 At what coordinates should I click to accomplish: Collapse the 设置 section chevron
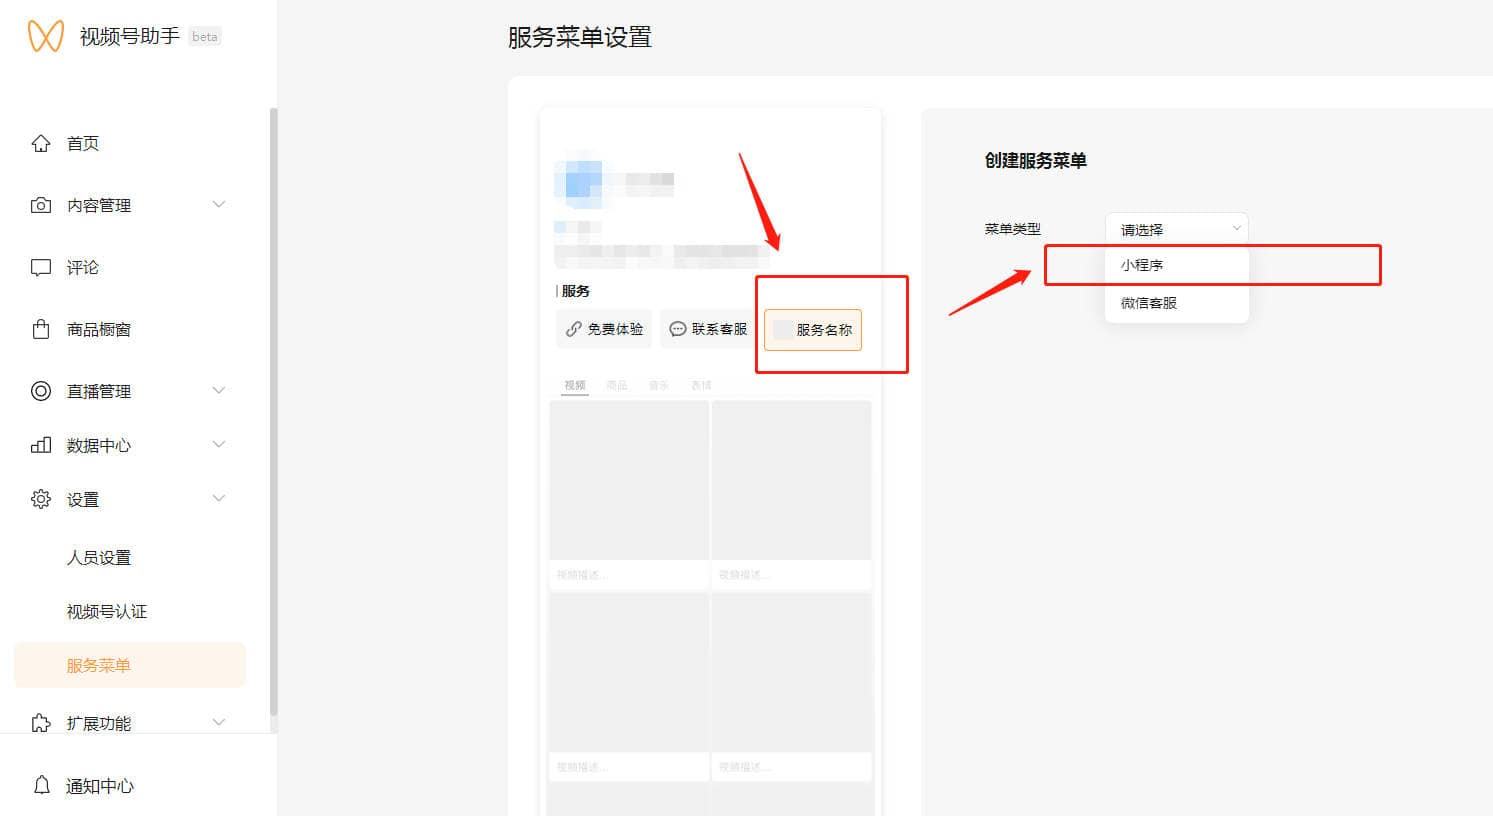tap(219, 499)
